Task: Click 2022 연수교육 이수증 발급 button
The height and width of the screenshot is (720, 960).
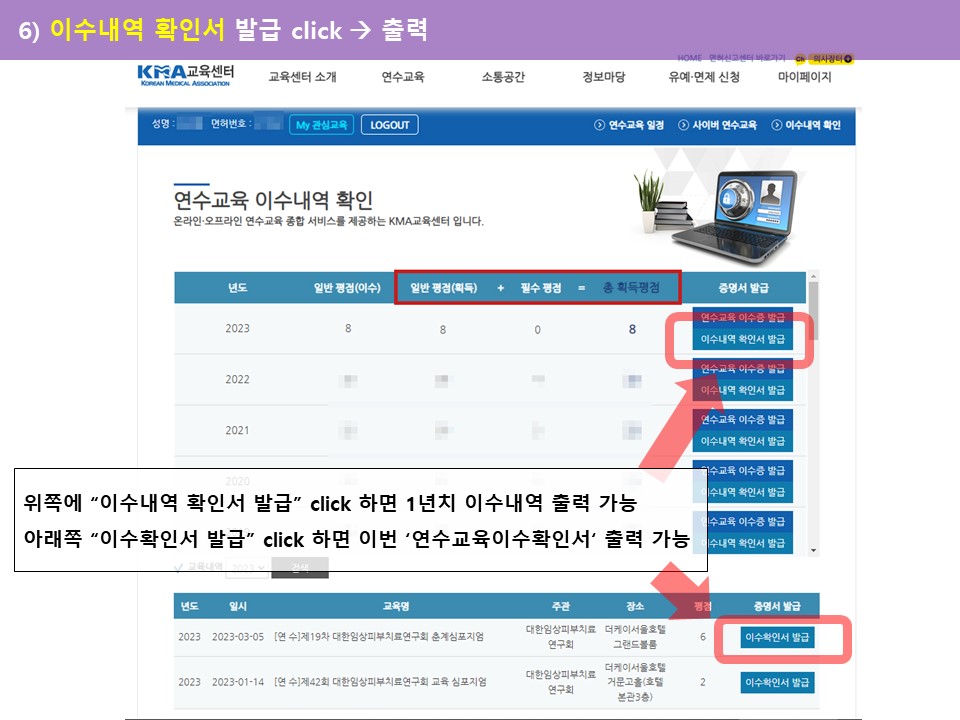Action: [742, 369]
